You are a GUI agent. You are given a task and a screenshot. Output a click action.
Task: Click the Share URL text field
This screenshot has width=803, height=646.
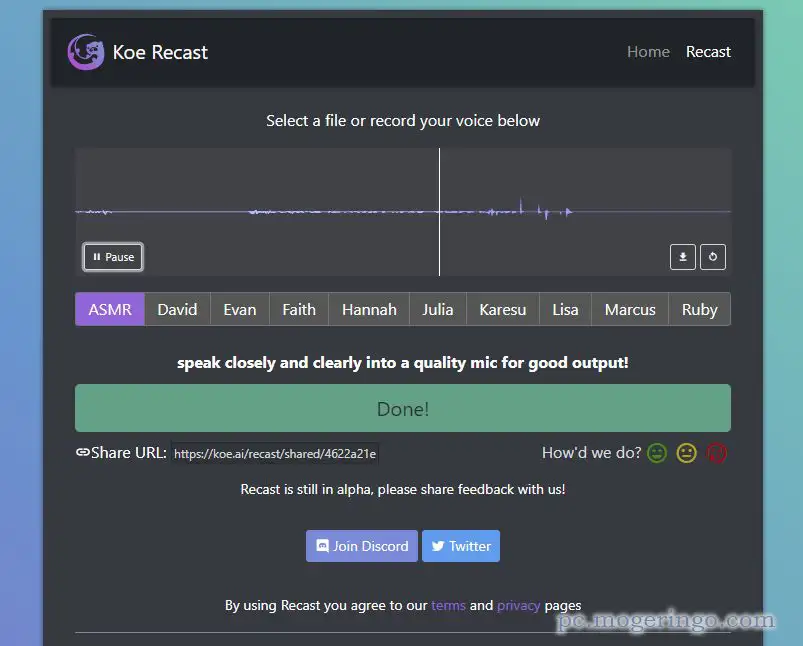[x=275, y=453]
